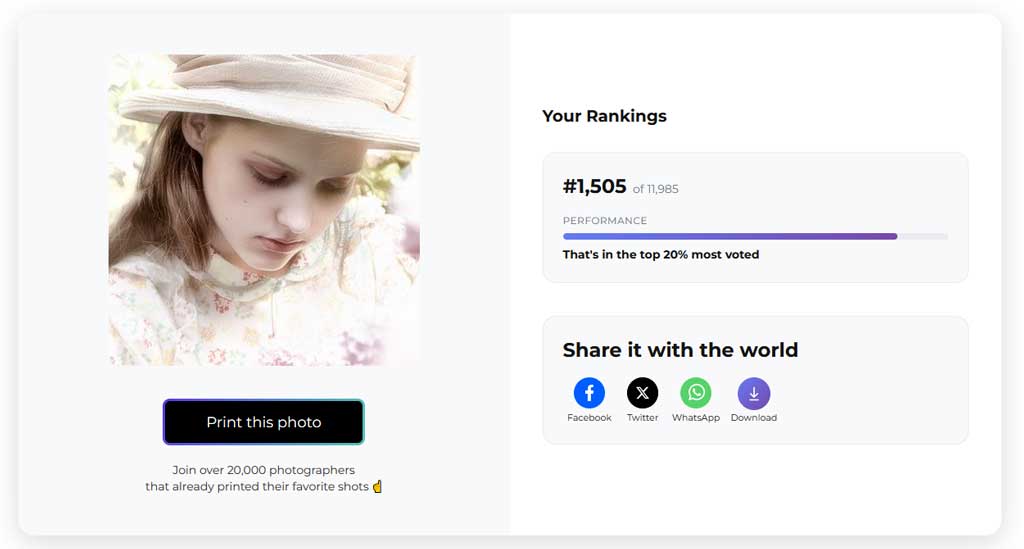Click the PERFORMANCE label
The height and width of the screenshot is (549, 1024).
[x=605, y=221]
